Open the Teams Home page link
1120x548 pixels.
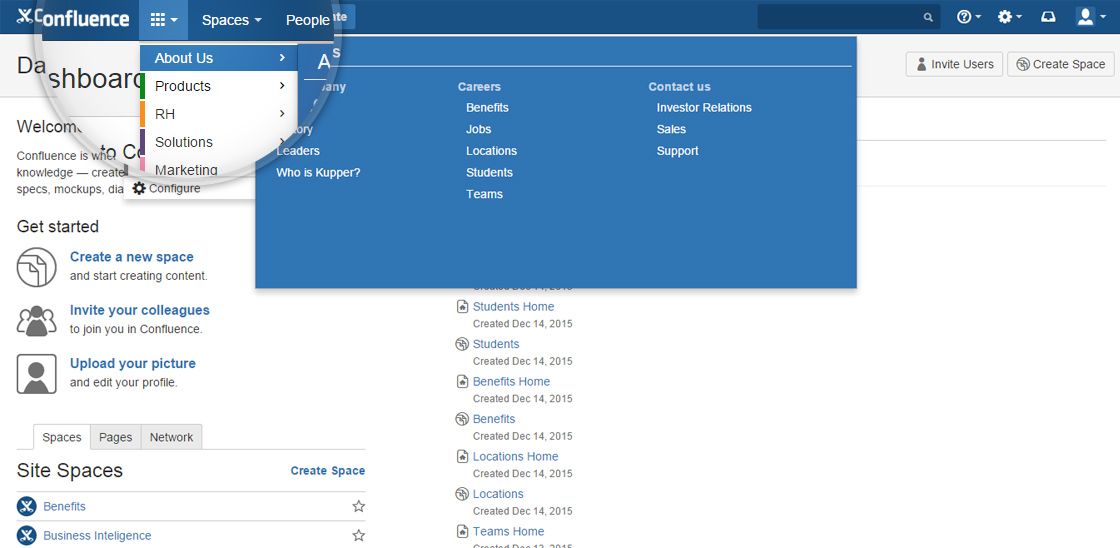509,532
